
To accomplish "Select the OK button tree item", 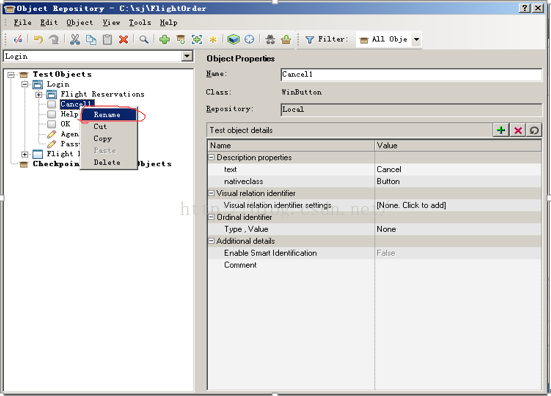I will [x=65, y=124].
